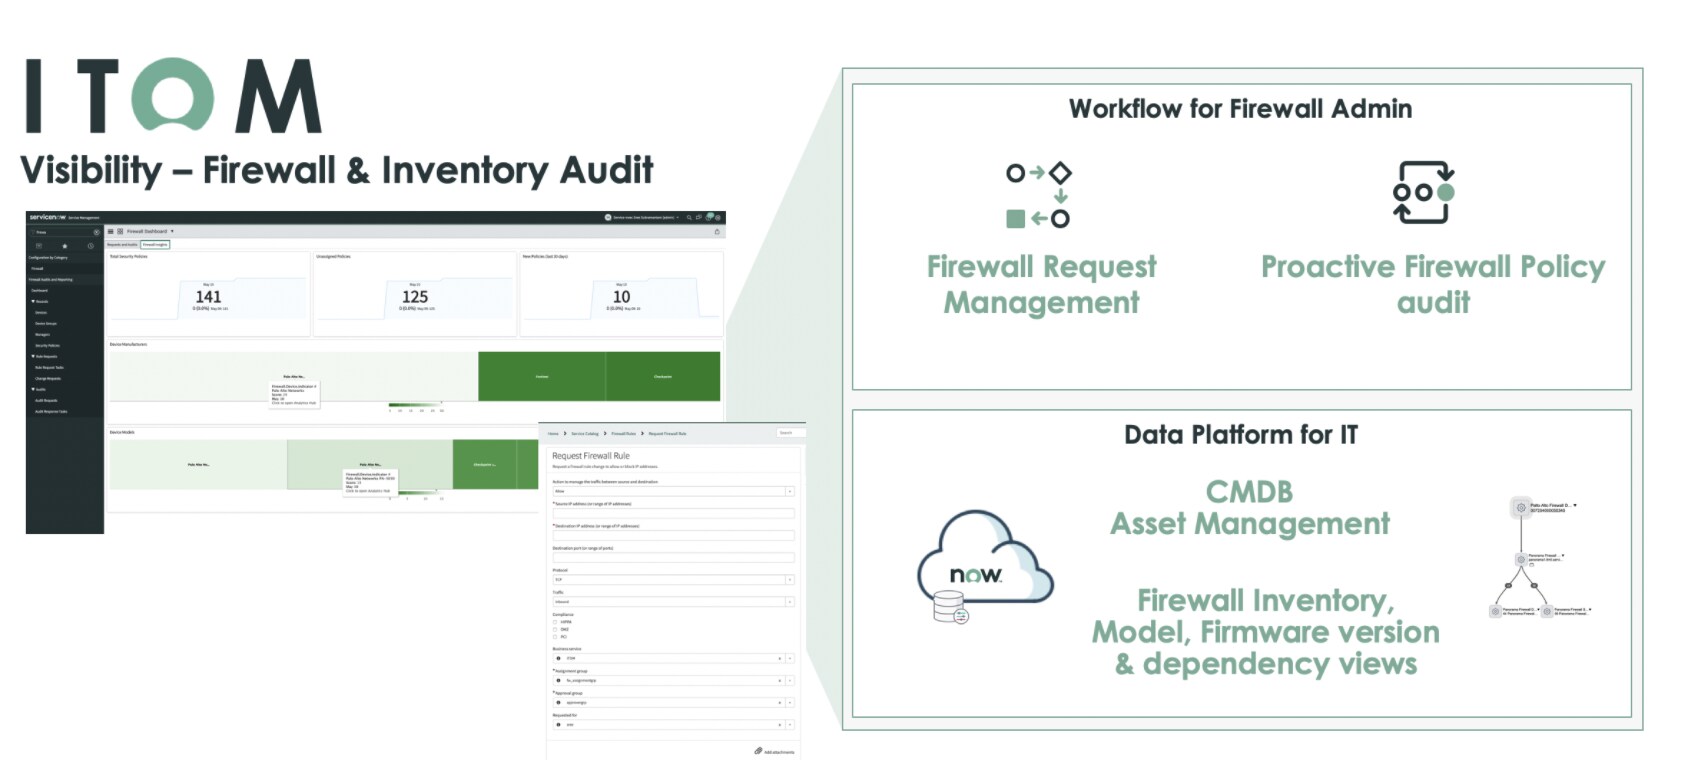Click the Checkpoint block in Device Manufacturers treemap
The height and width of the screenshot is (760, 1694).
pos(662,376)
